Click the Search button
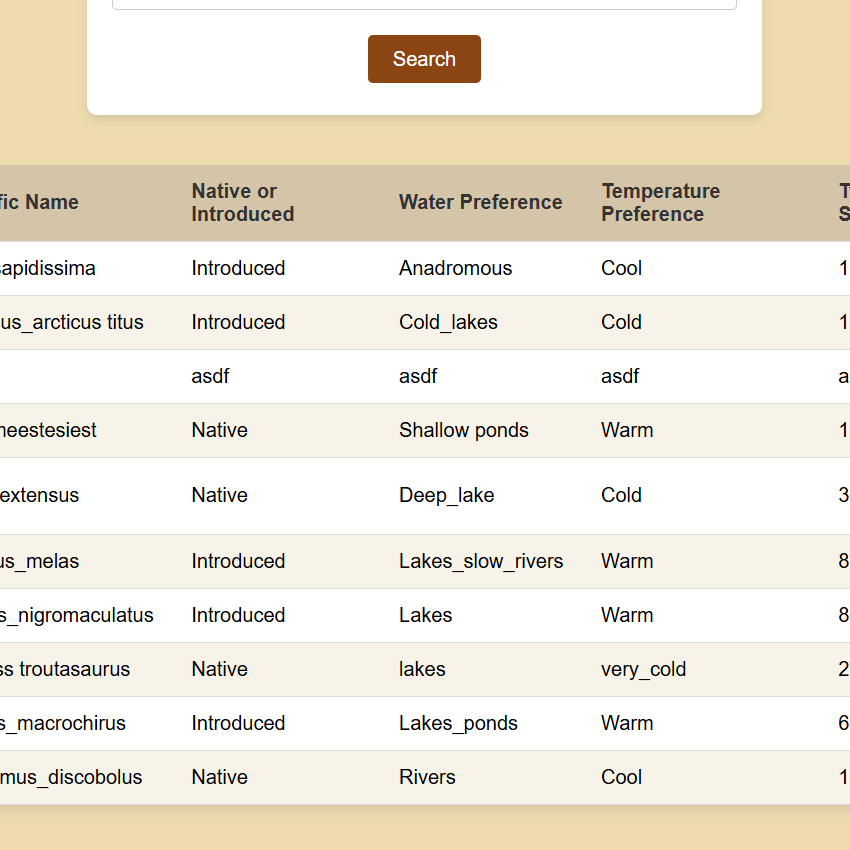Screen dimensions: 850x850 tap(424, 59)
